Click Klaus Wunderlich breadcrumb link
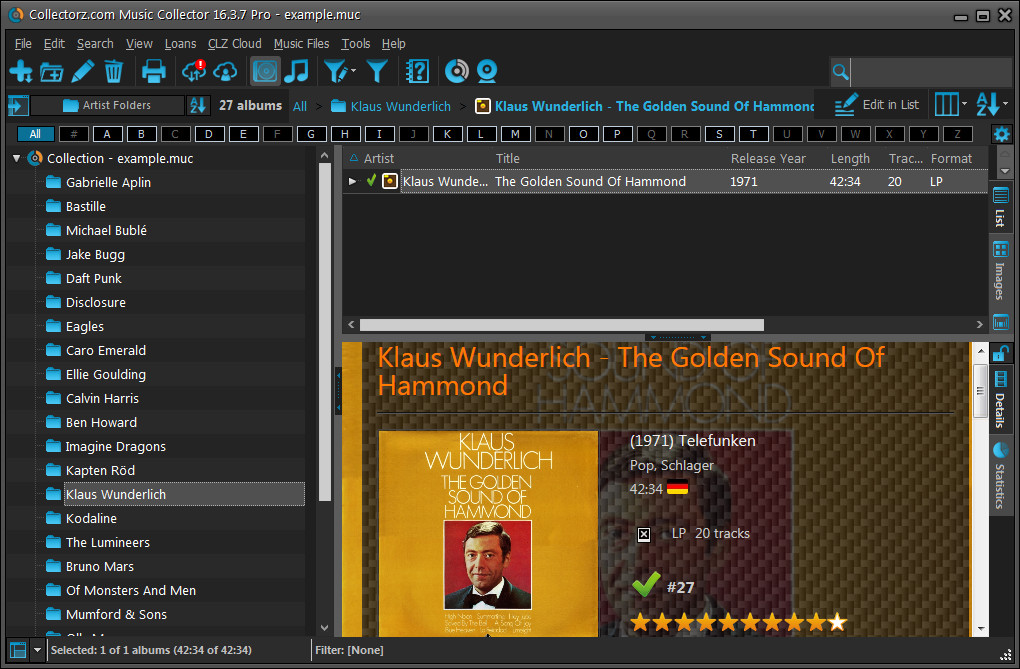This screenshot has width=1020, height=669. click(400, 106)
